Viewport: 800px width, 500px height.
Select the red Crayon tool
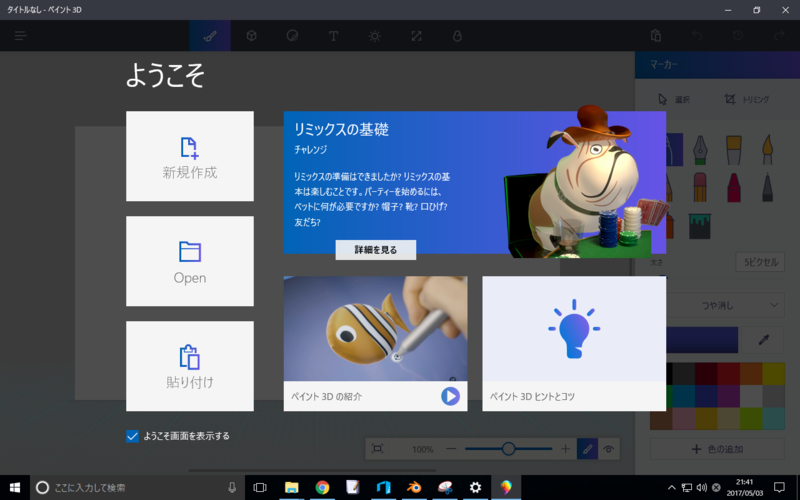[734, 187]
